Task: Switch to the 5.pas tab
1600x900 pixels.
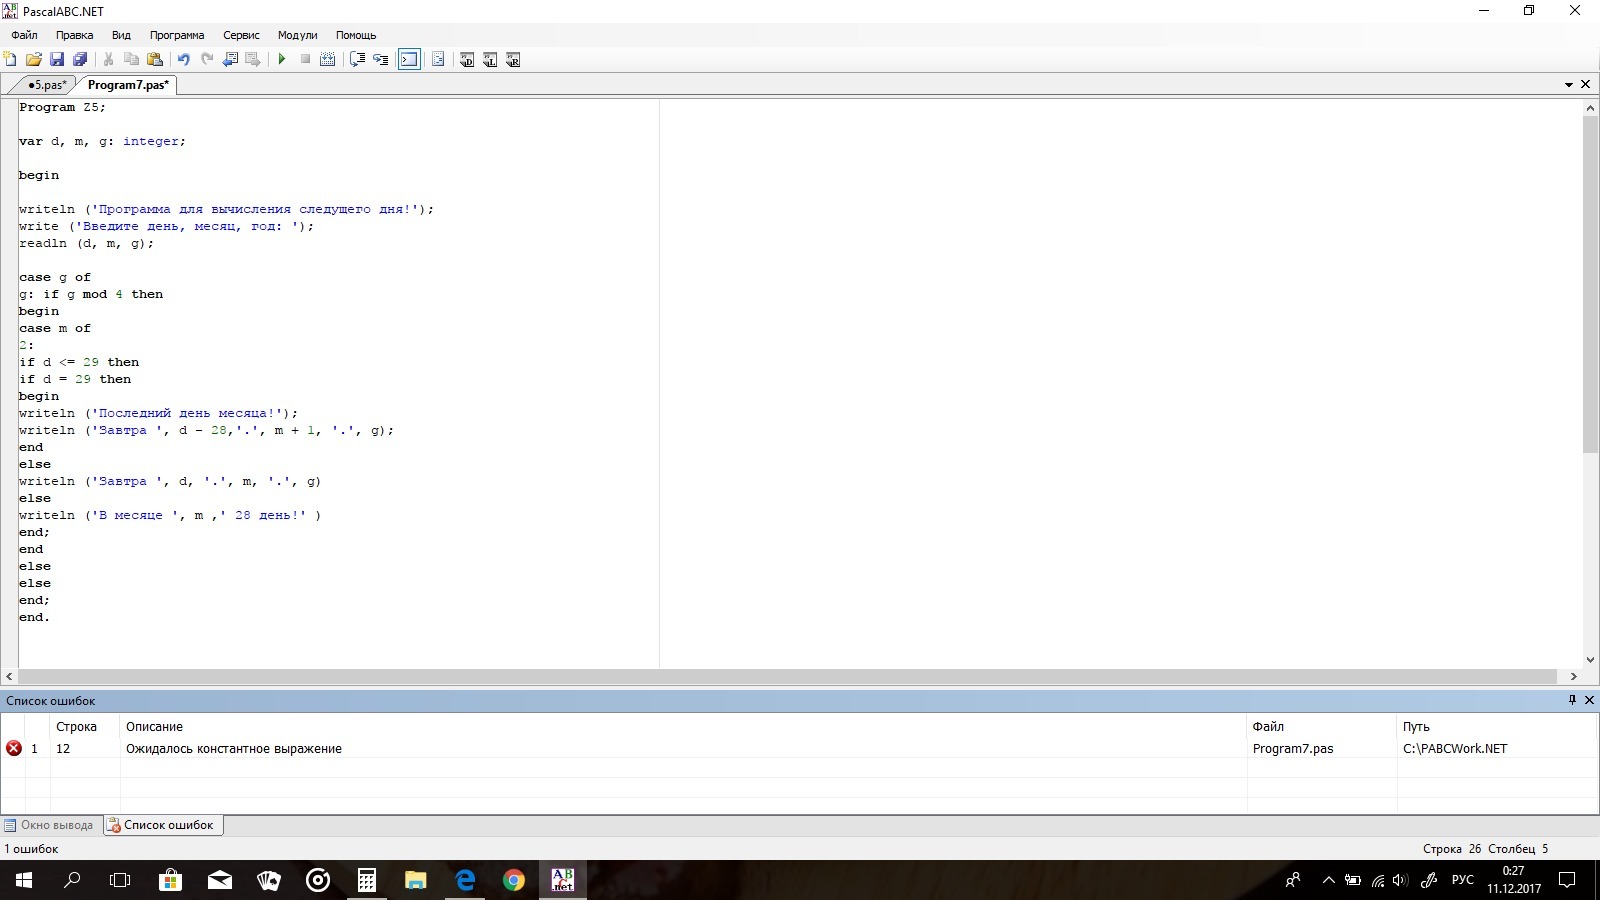Action: 46,85
